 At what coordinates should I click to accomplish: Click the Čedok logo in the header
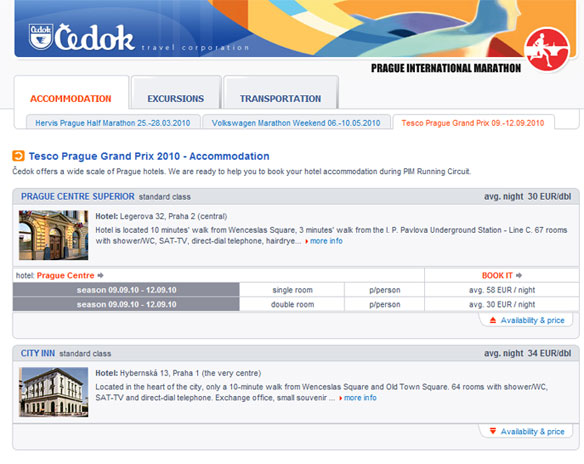click(x=81, y=37)
